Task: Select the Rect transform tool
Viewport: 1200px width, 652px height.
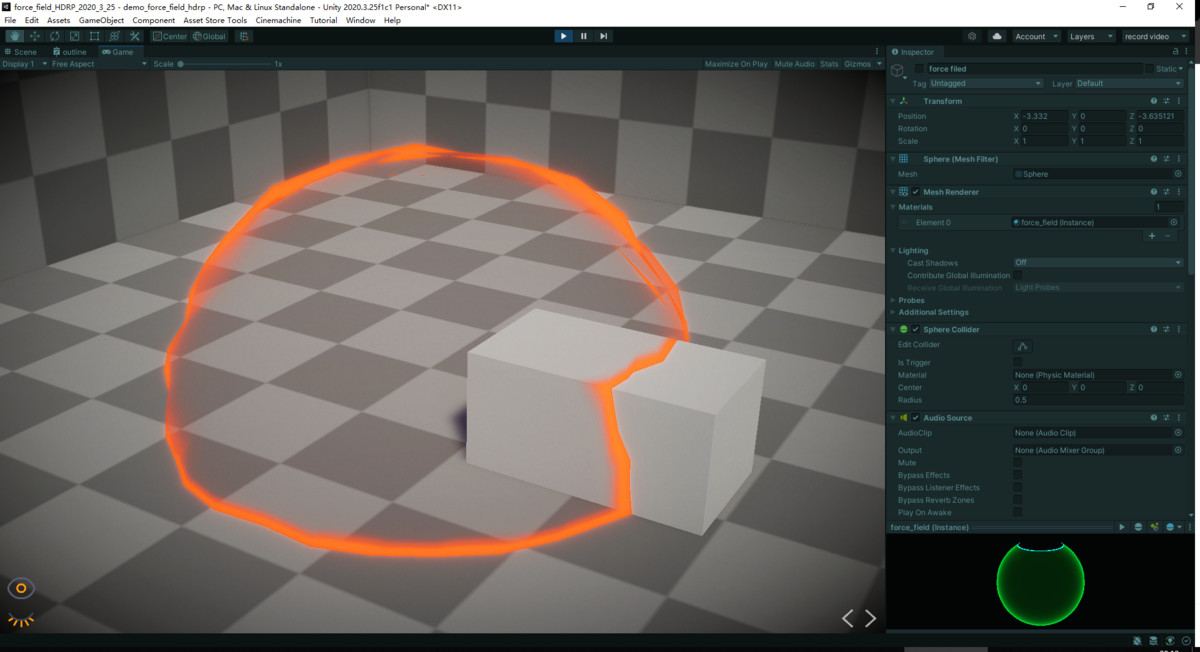Action: click(x=94, y=36)
